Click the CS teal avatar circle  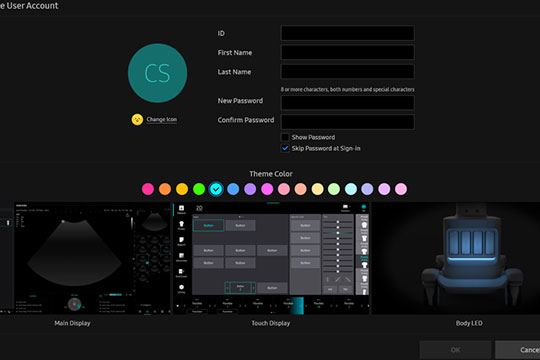(157, 73)
